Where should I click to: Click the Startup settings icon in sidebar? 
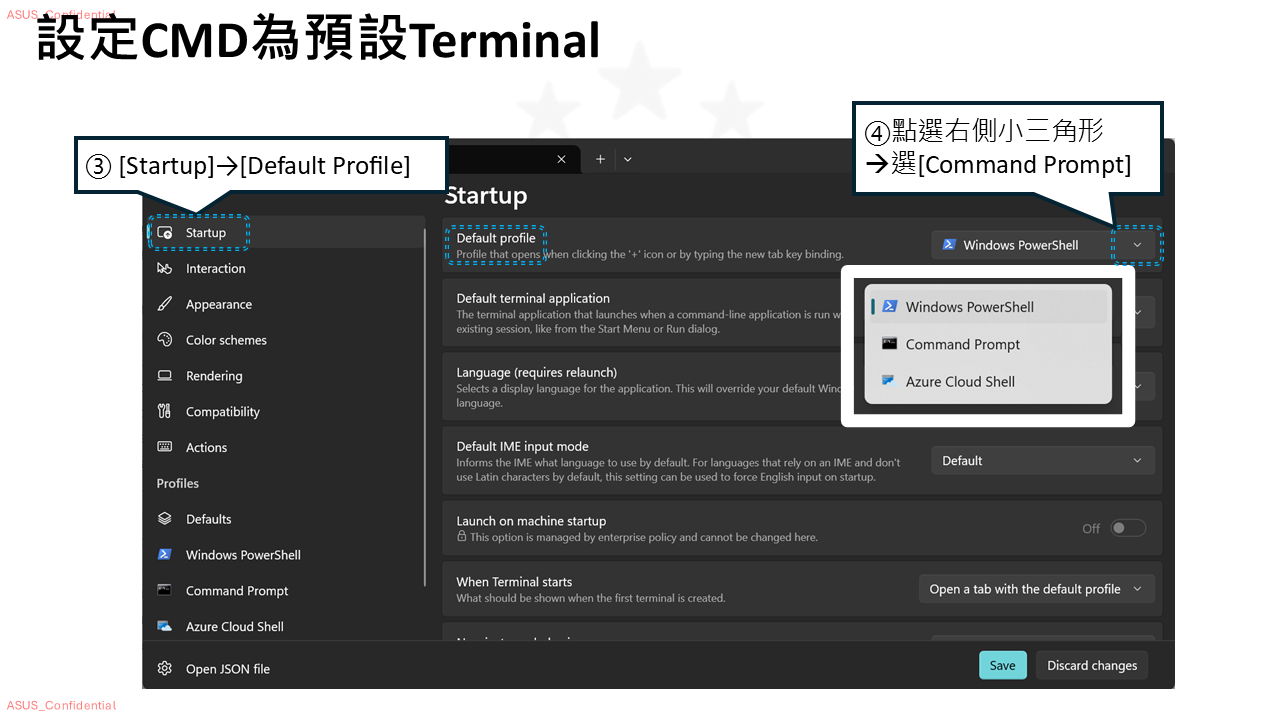(x=165, y=232)
